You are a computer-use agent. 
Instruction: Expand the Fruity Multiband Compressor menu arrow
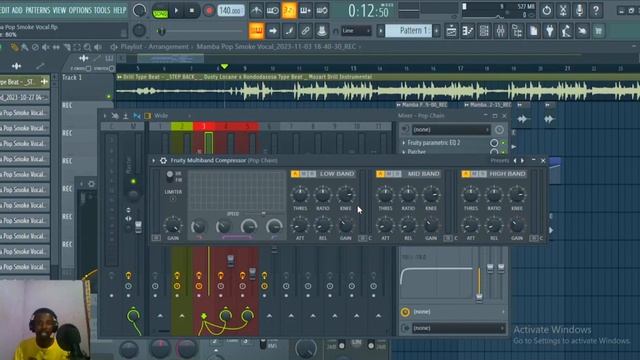154,160
